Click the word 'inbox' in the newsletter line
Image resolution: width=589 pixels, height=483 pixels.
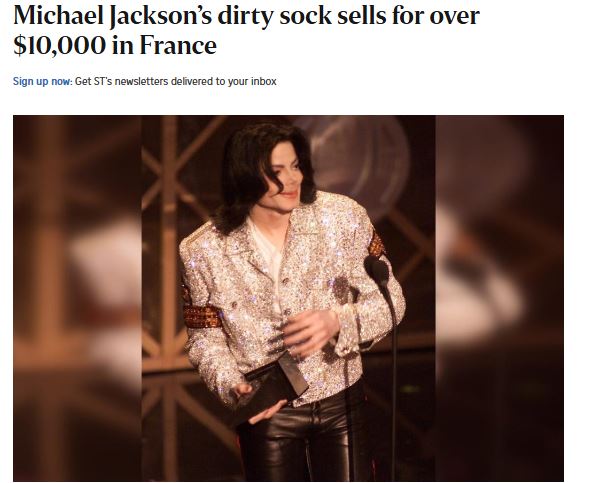[264, 81]
